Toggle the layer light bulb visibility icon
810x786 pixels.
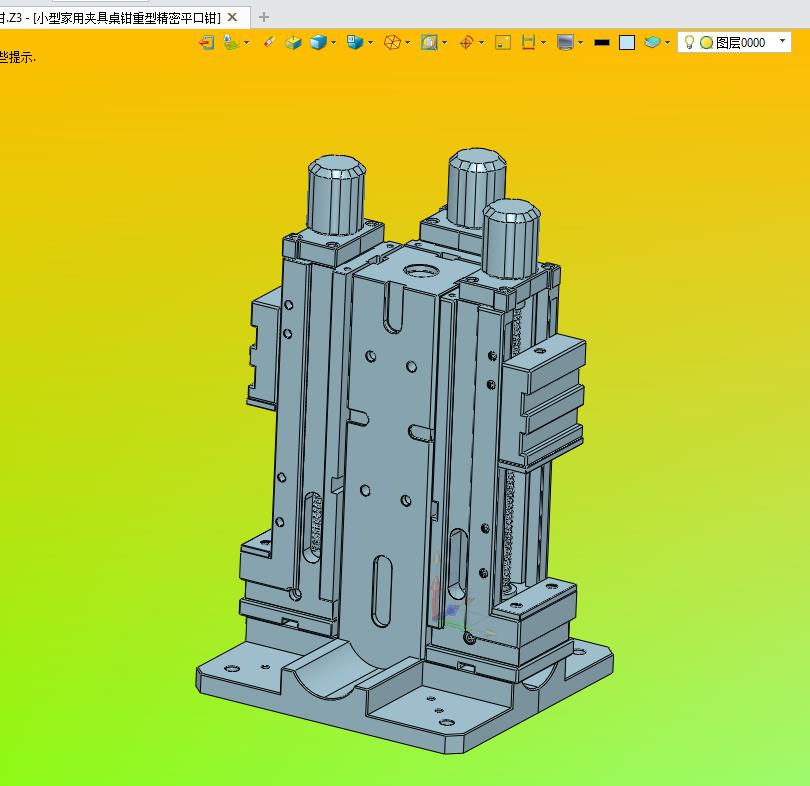coord(689,42)
